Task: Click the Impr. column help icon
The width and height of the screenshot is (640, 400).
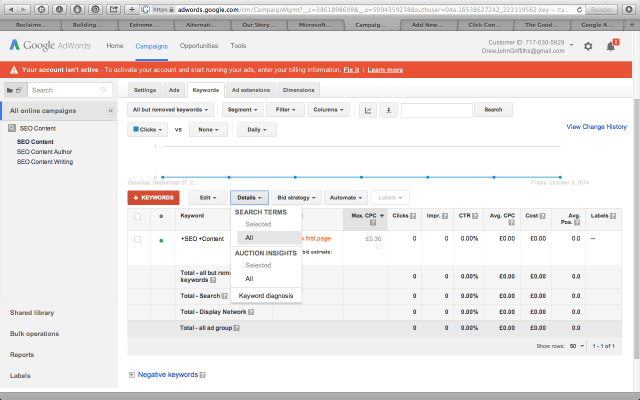Action: click(x=445, y=216)
